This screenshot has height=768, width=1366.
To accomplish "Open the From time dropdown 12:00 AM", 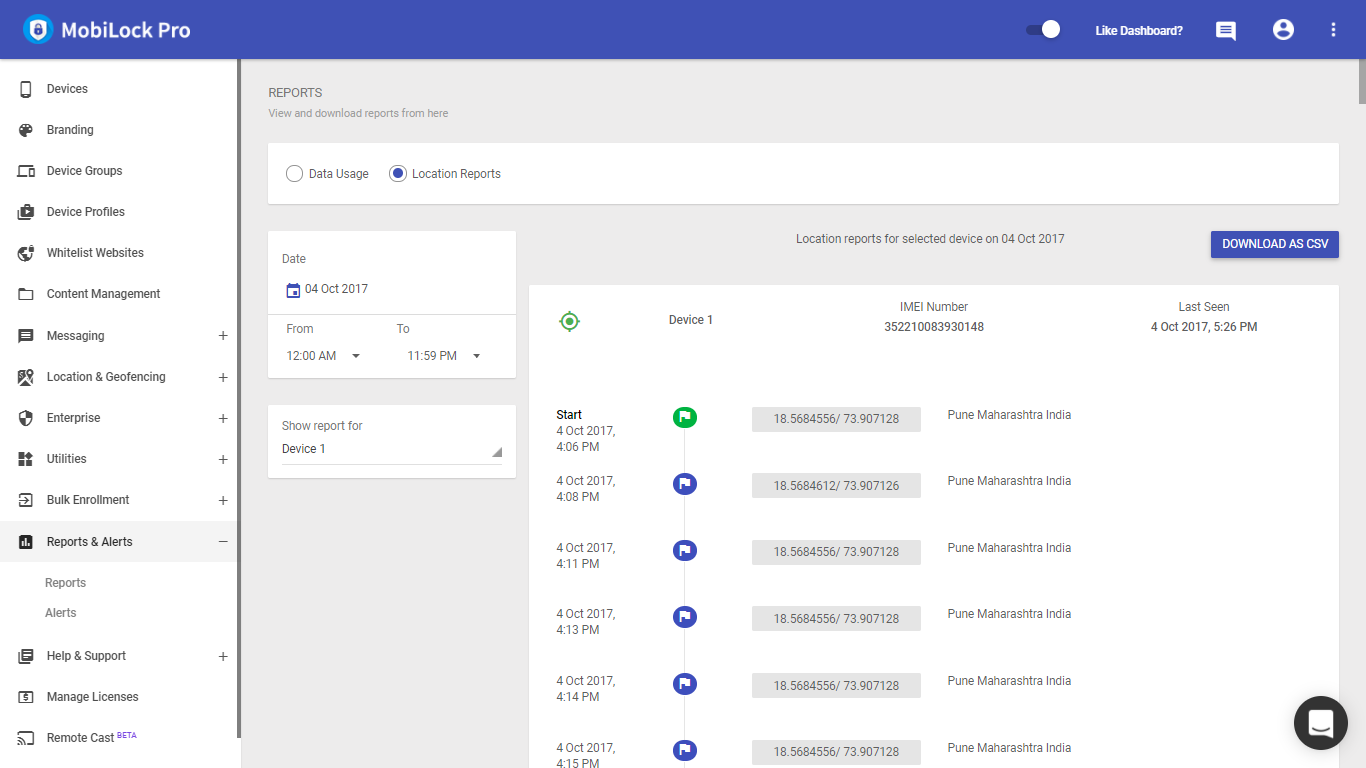I will tap(323, 356).
